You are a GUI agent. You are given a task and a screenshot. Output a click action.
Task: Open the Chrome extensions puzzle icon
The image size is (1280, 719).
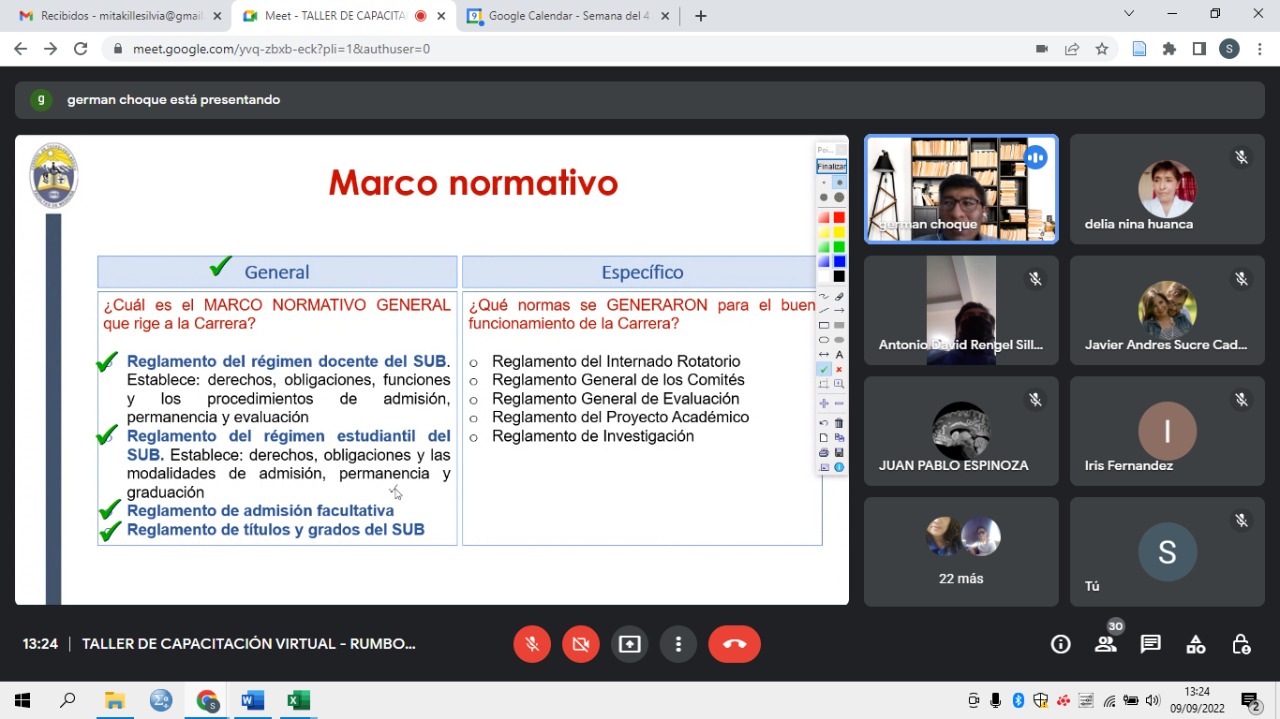pyautogui.click(x=1169, y=49)
